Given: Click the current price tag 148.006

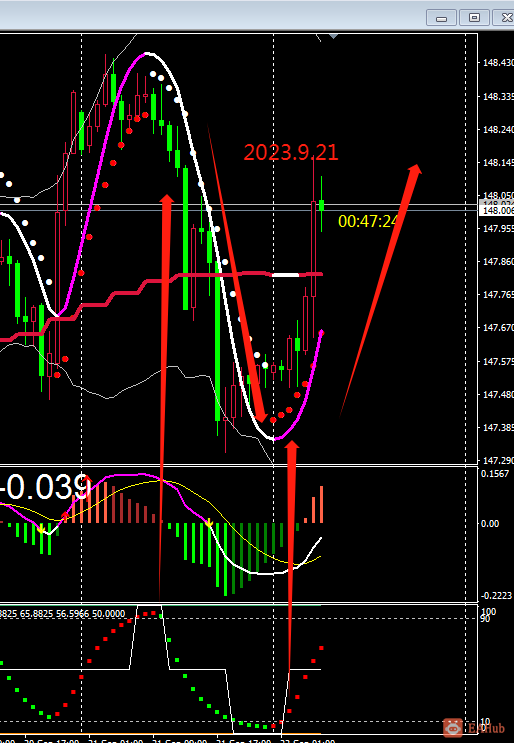Looking at the screenshot, I should click(496, 210).
